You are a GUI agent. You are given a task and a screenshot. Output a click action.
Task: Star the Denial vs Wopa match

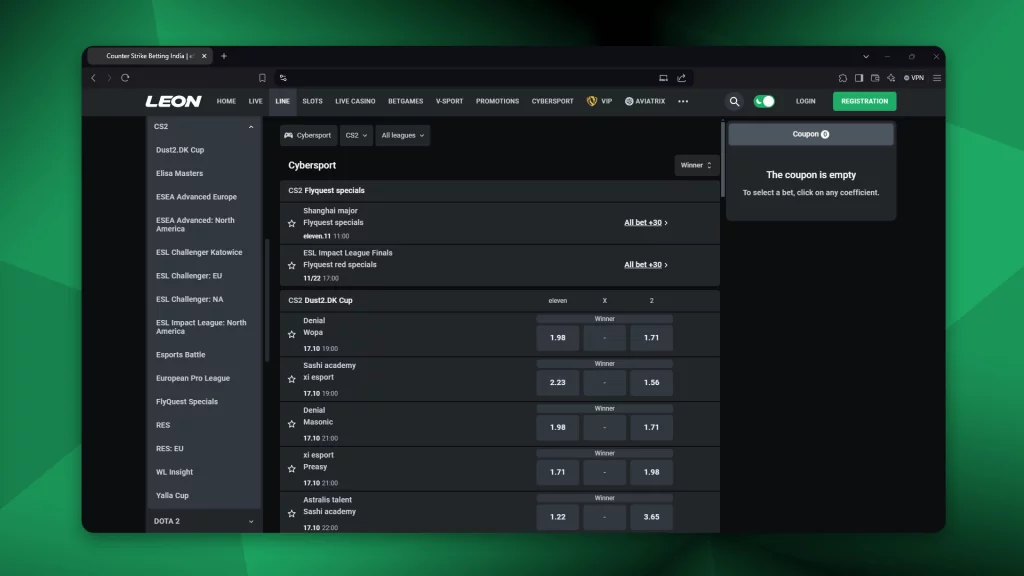292,334
